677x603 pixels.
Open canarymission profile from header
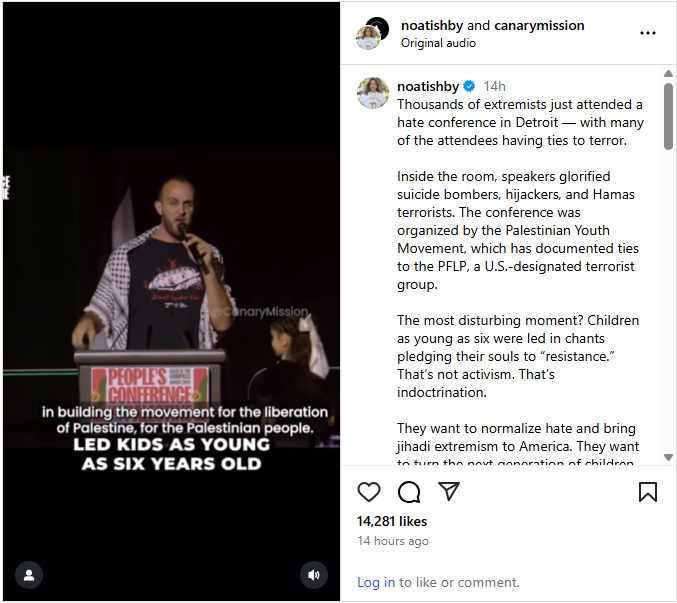tap(539, 25)
